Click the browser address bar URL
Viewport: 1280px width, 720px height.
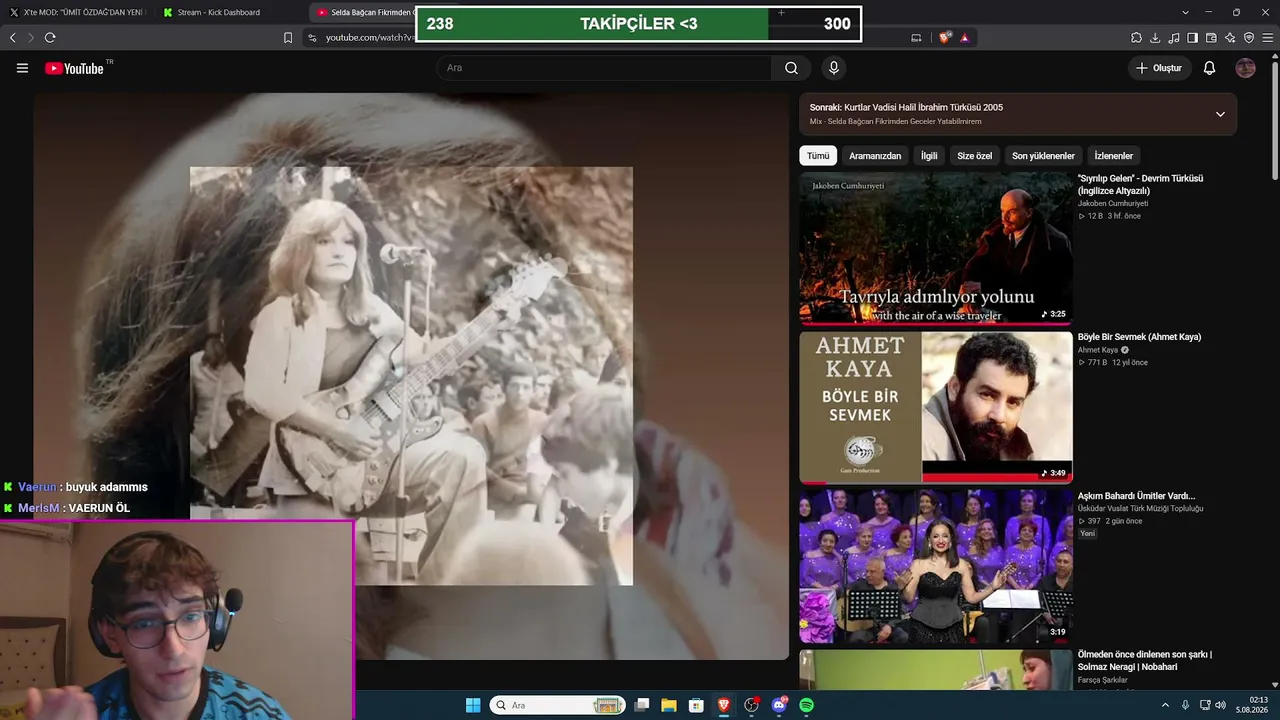370,38
